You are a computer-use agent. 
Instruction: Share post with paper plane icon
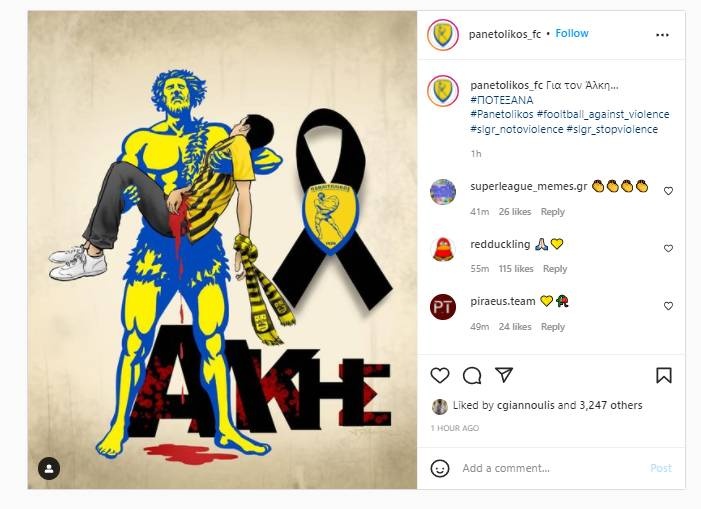click(x=504, y=375)
